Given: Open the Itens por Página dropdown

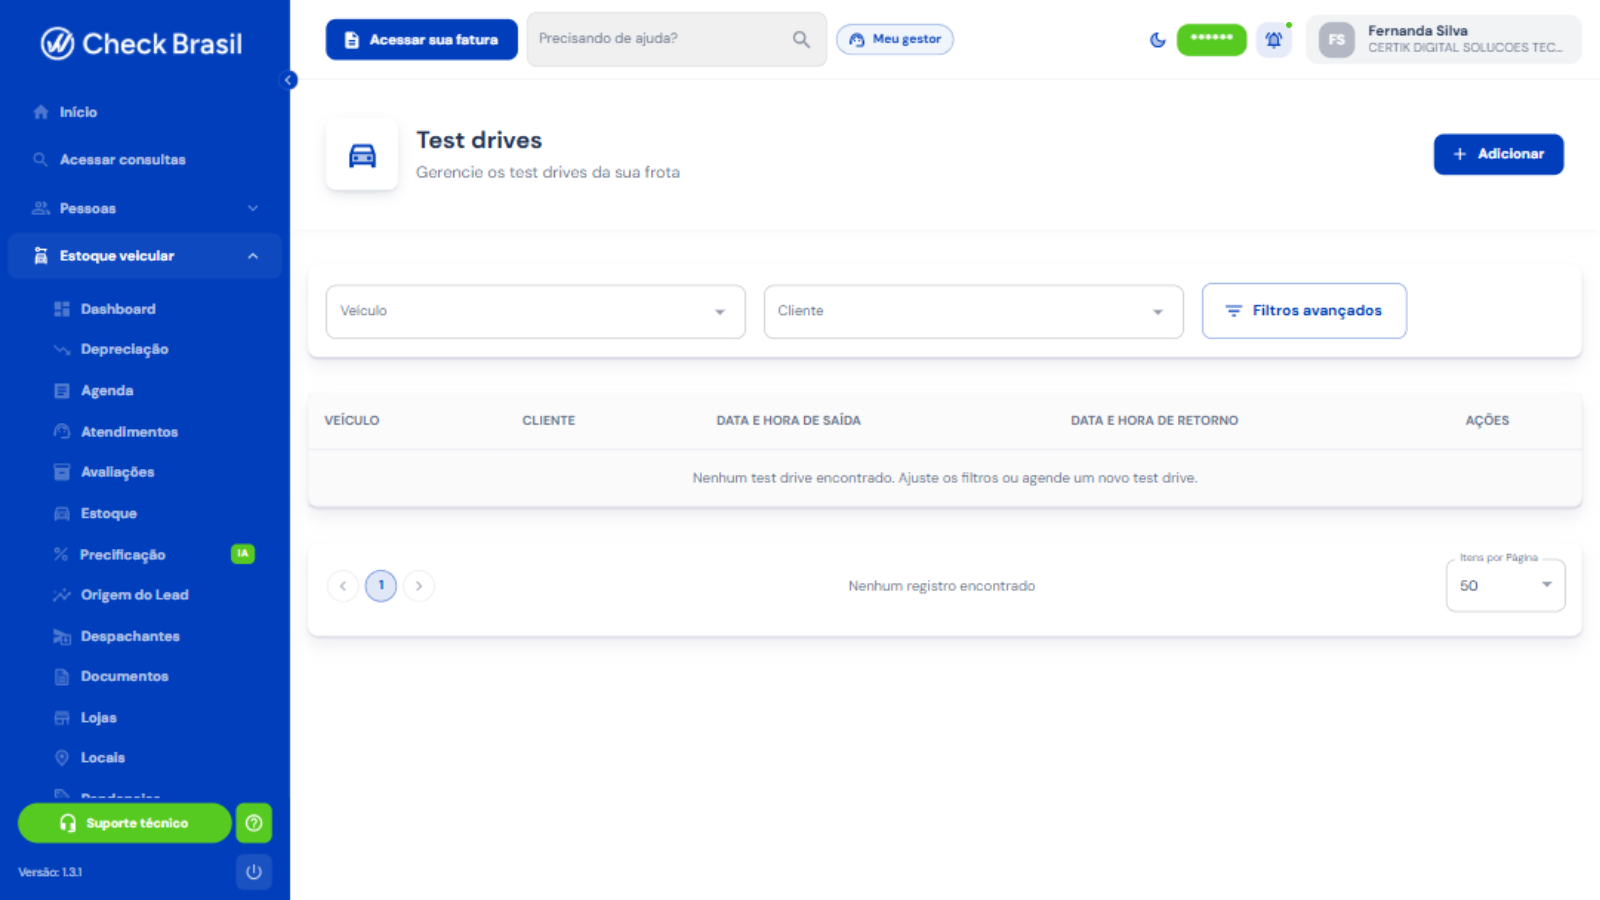Looking at the screenshot, I should 1505,586.
